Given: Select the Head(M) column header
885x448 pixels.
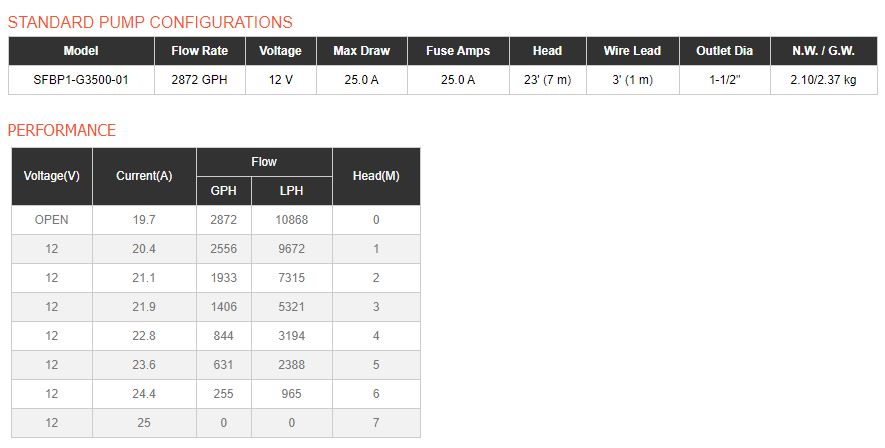Looking at the screenshot, I should click(x=376, y=176).
